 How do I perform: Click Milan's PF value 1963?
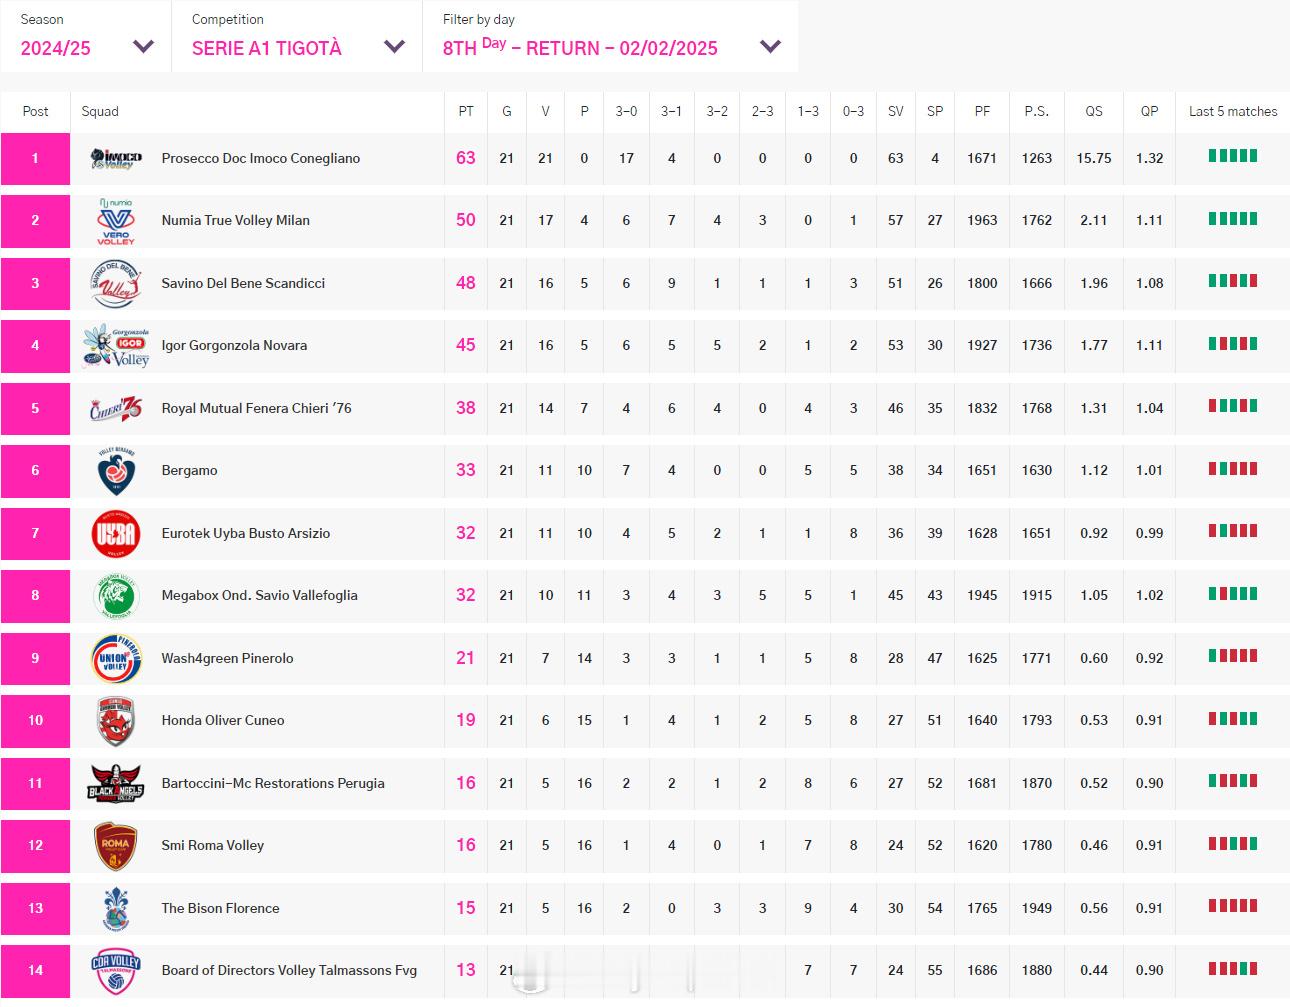[982, 220]
